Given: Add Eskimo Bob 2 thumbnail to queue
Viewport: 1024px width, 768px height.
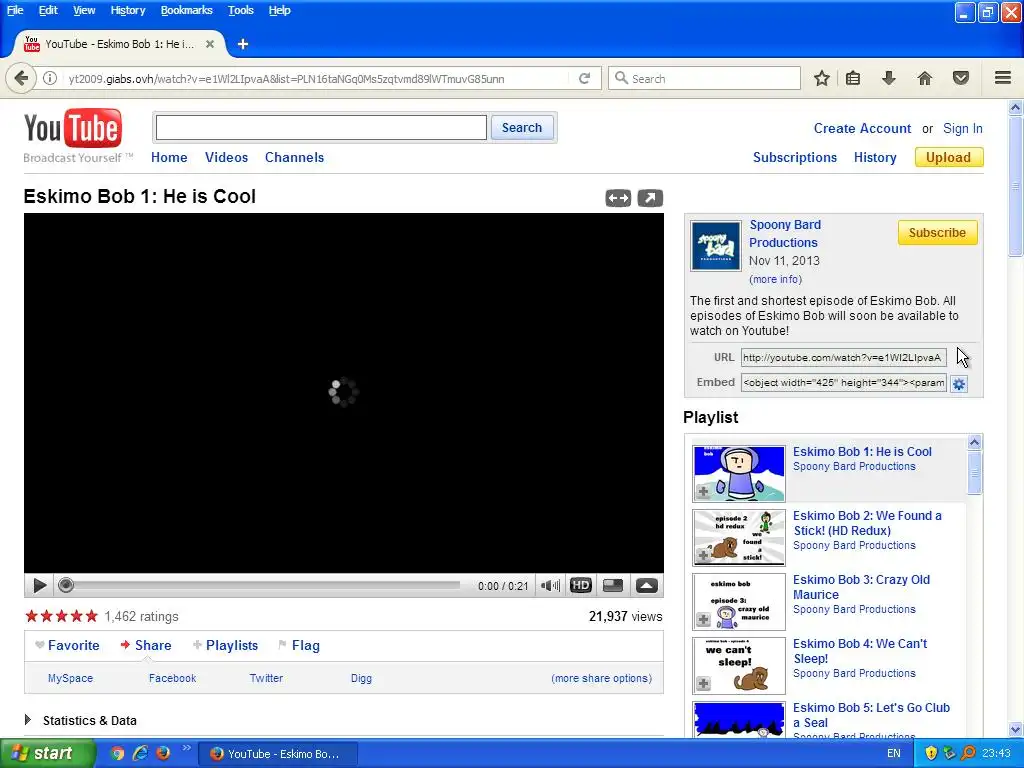Looking at the screenshot, I should coord(703,556).
